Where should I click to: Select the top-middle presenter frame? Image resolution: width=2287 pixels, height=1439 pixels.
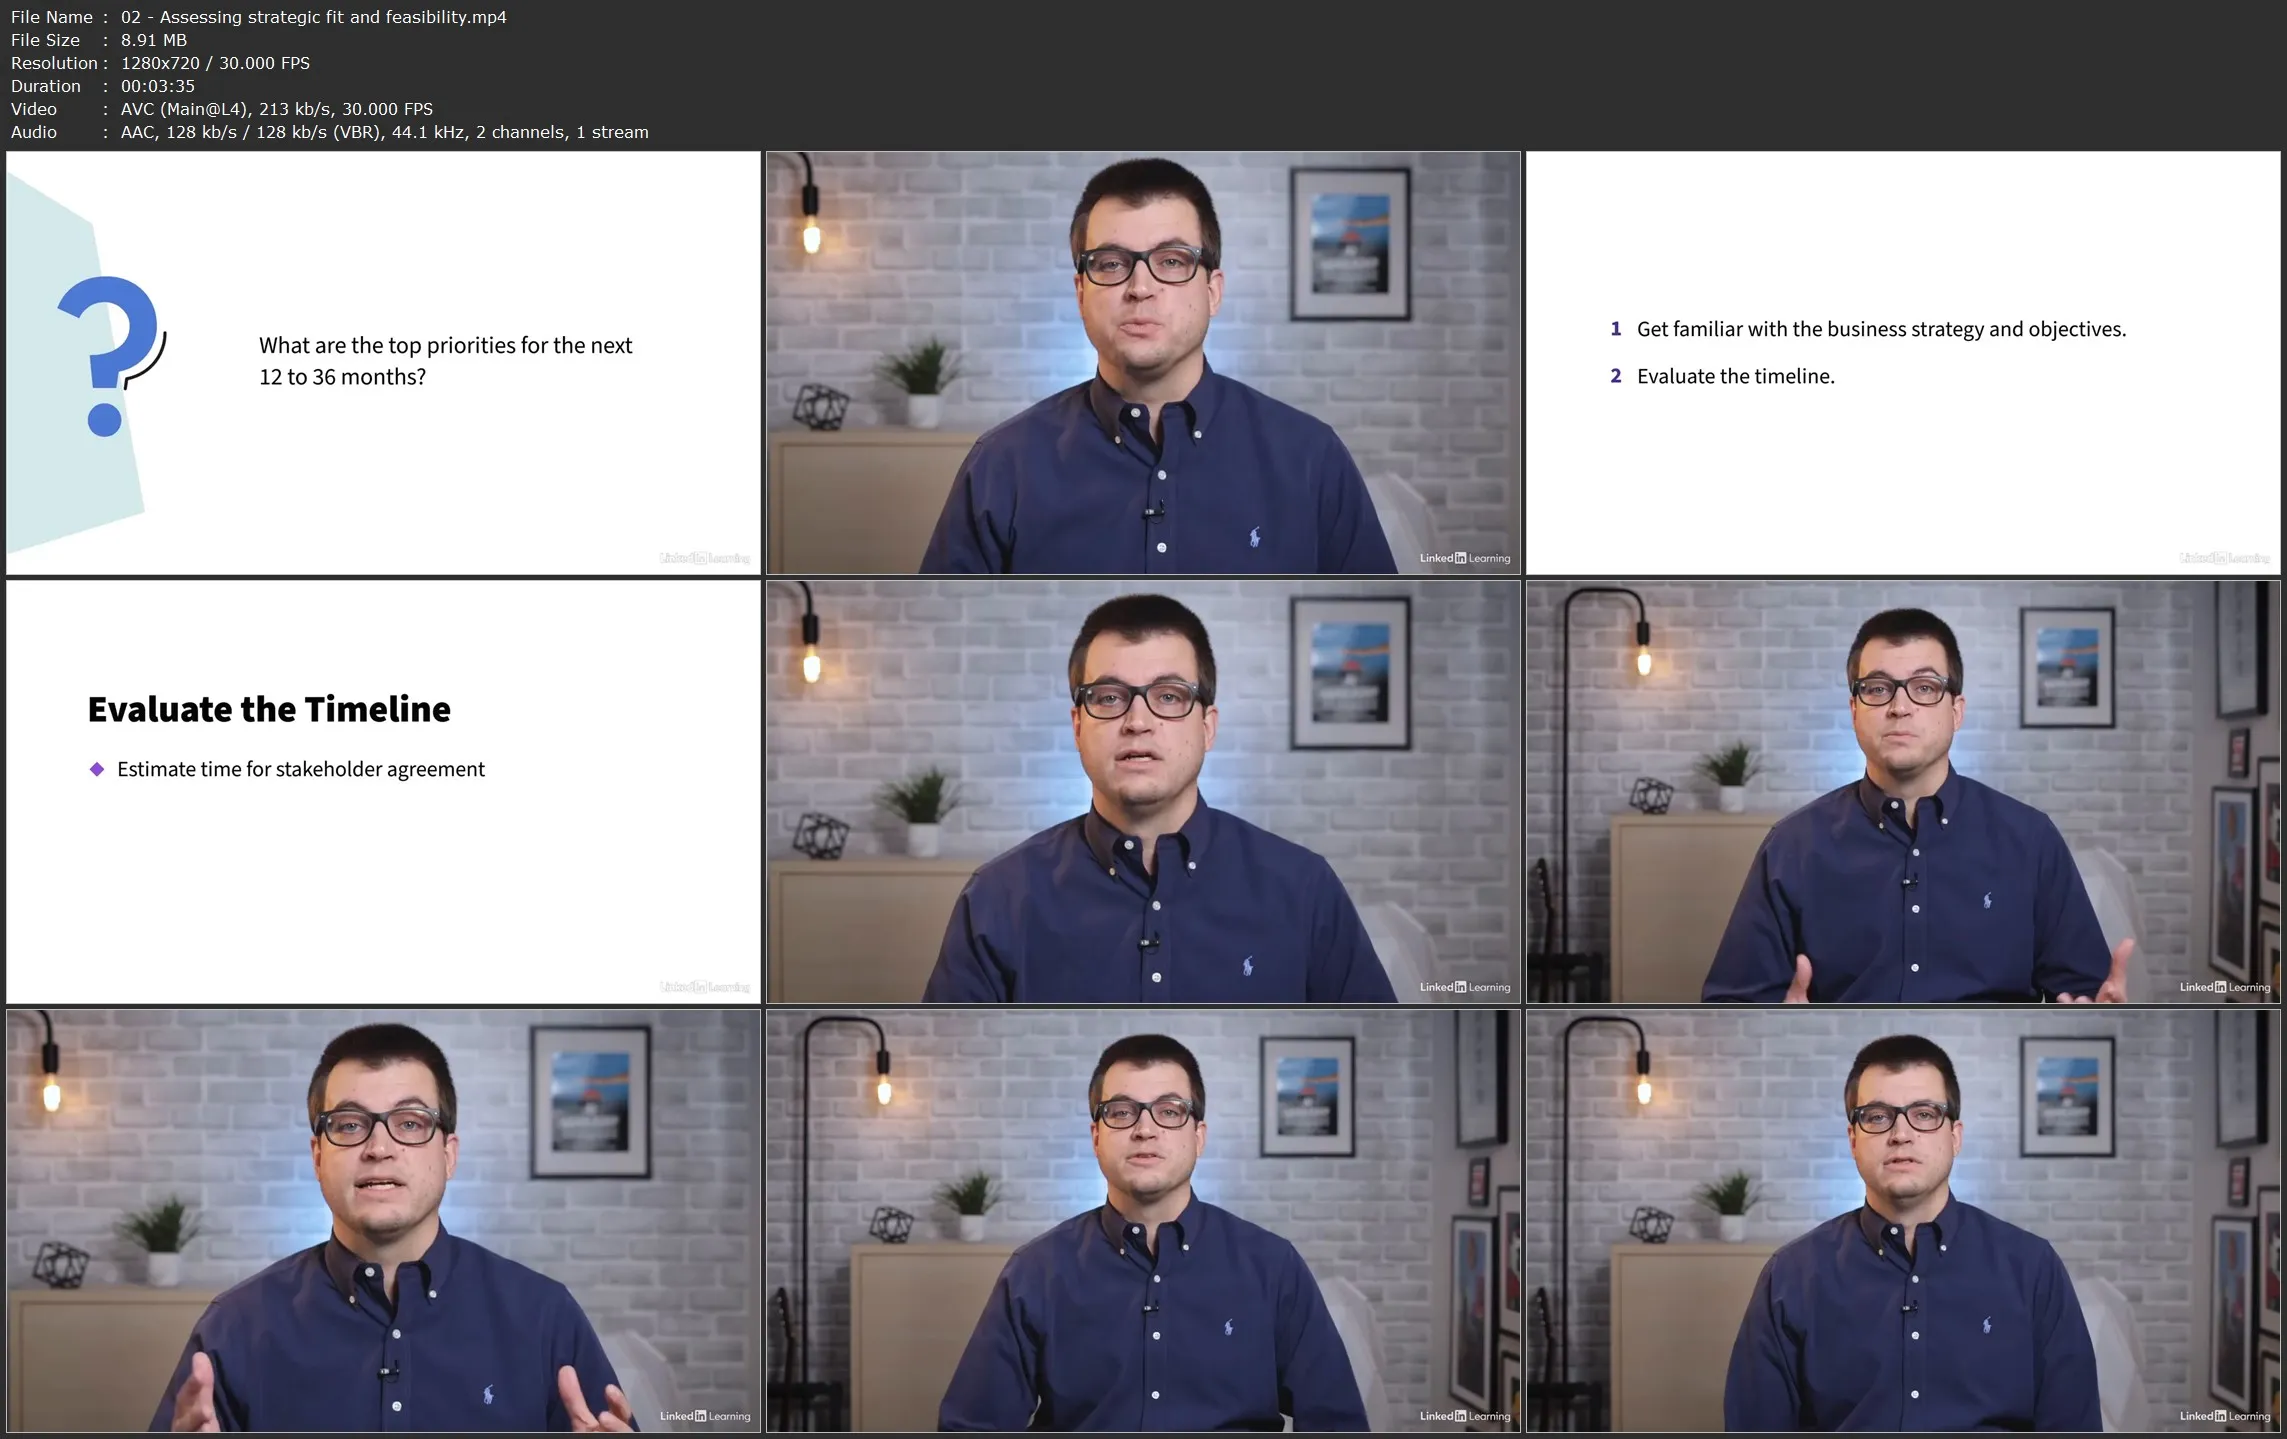click(1143, 363)
